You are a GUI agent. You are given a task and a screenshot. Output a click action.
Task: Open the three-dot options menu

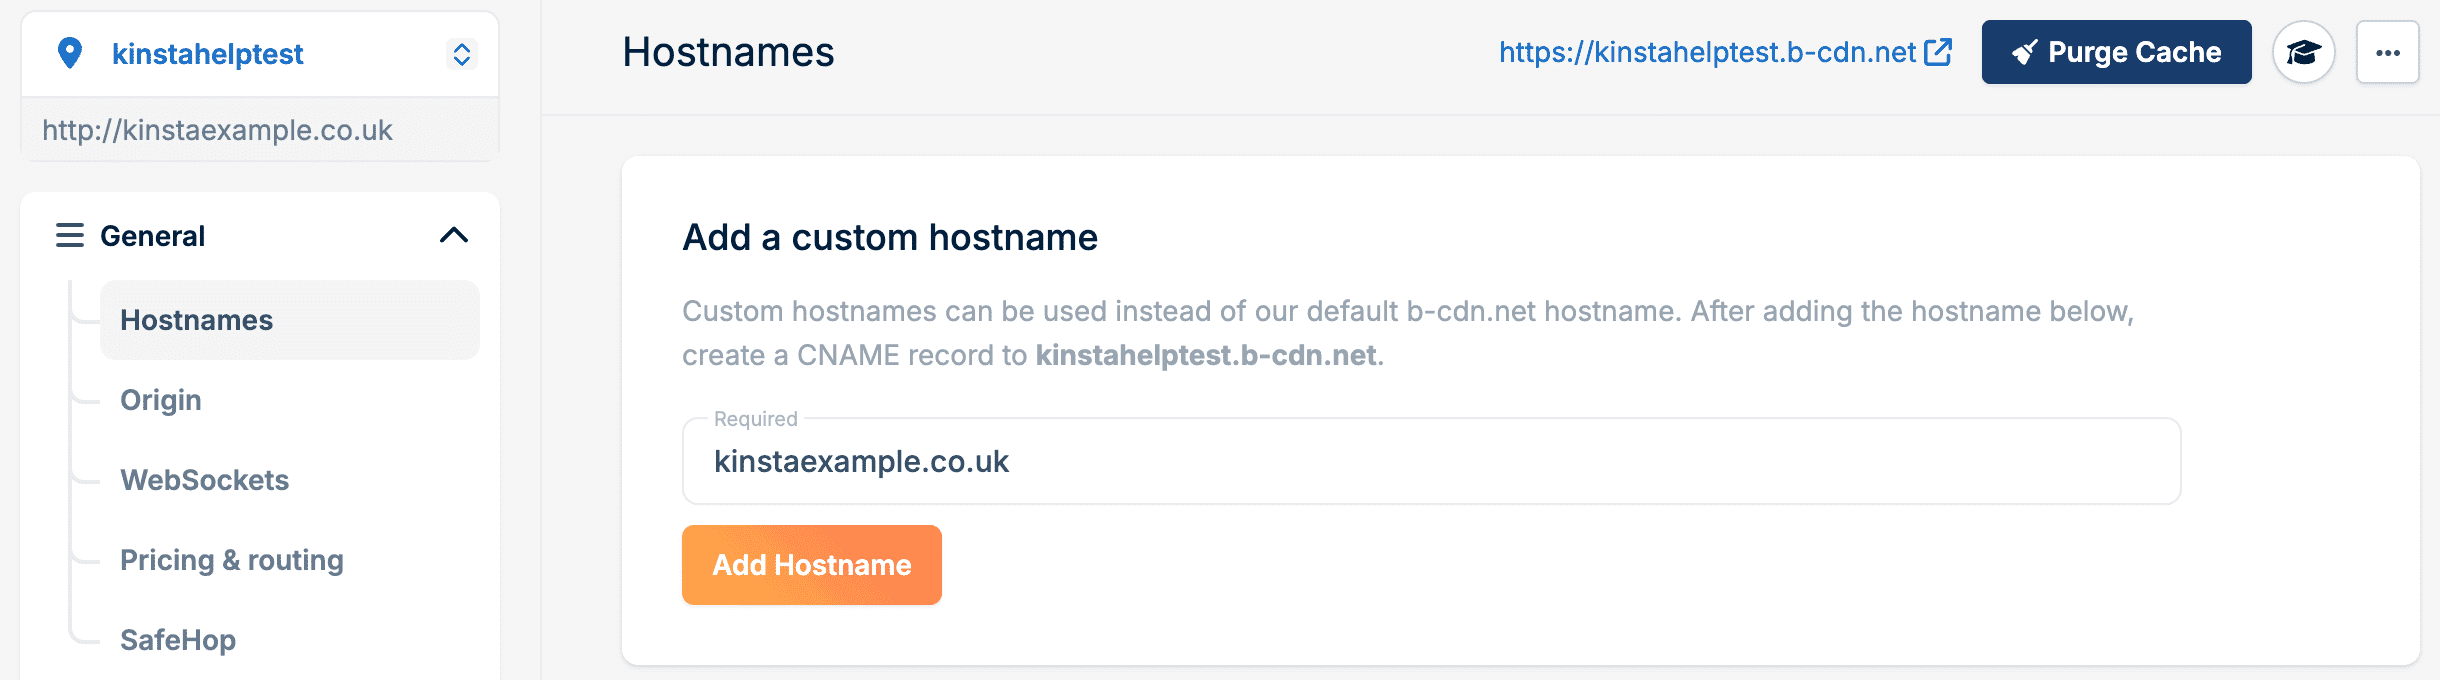click(x=2389, y=52)
